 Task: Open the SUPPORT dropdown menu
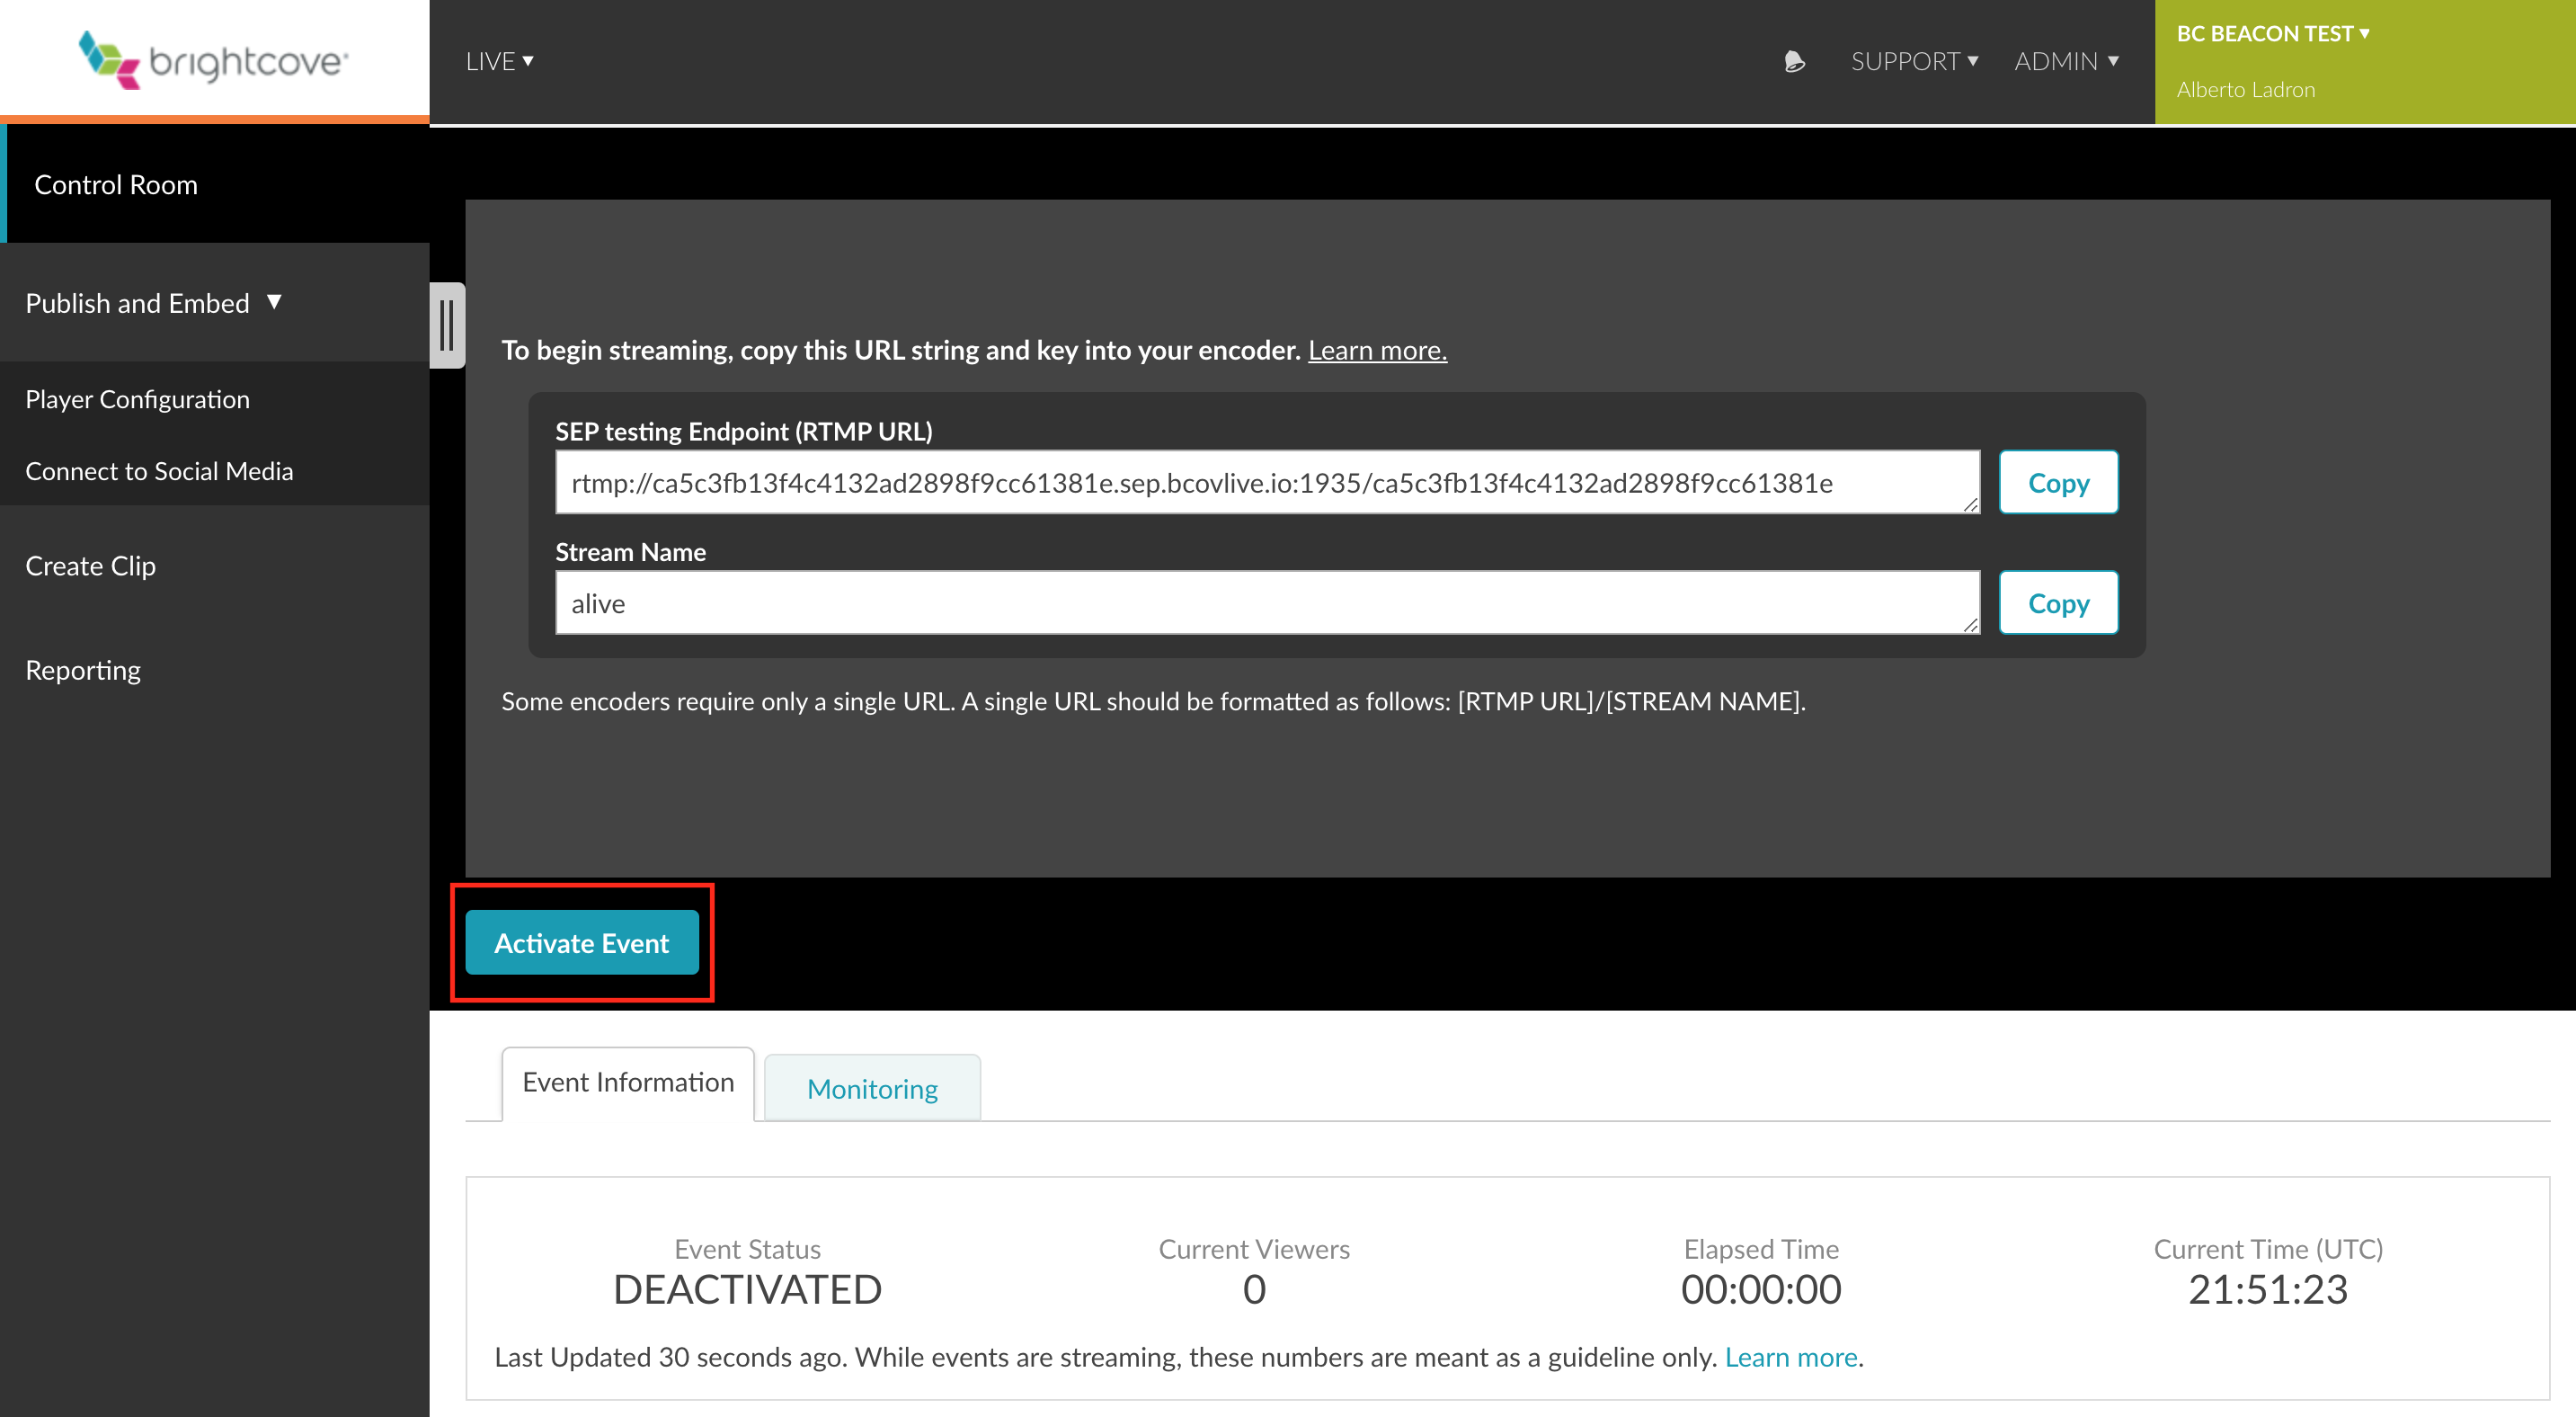click(x=1914, y=61)
